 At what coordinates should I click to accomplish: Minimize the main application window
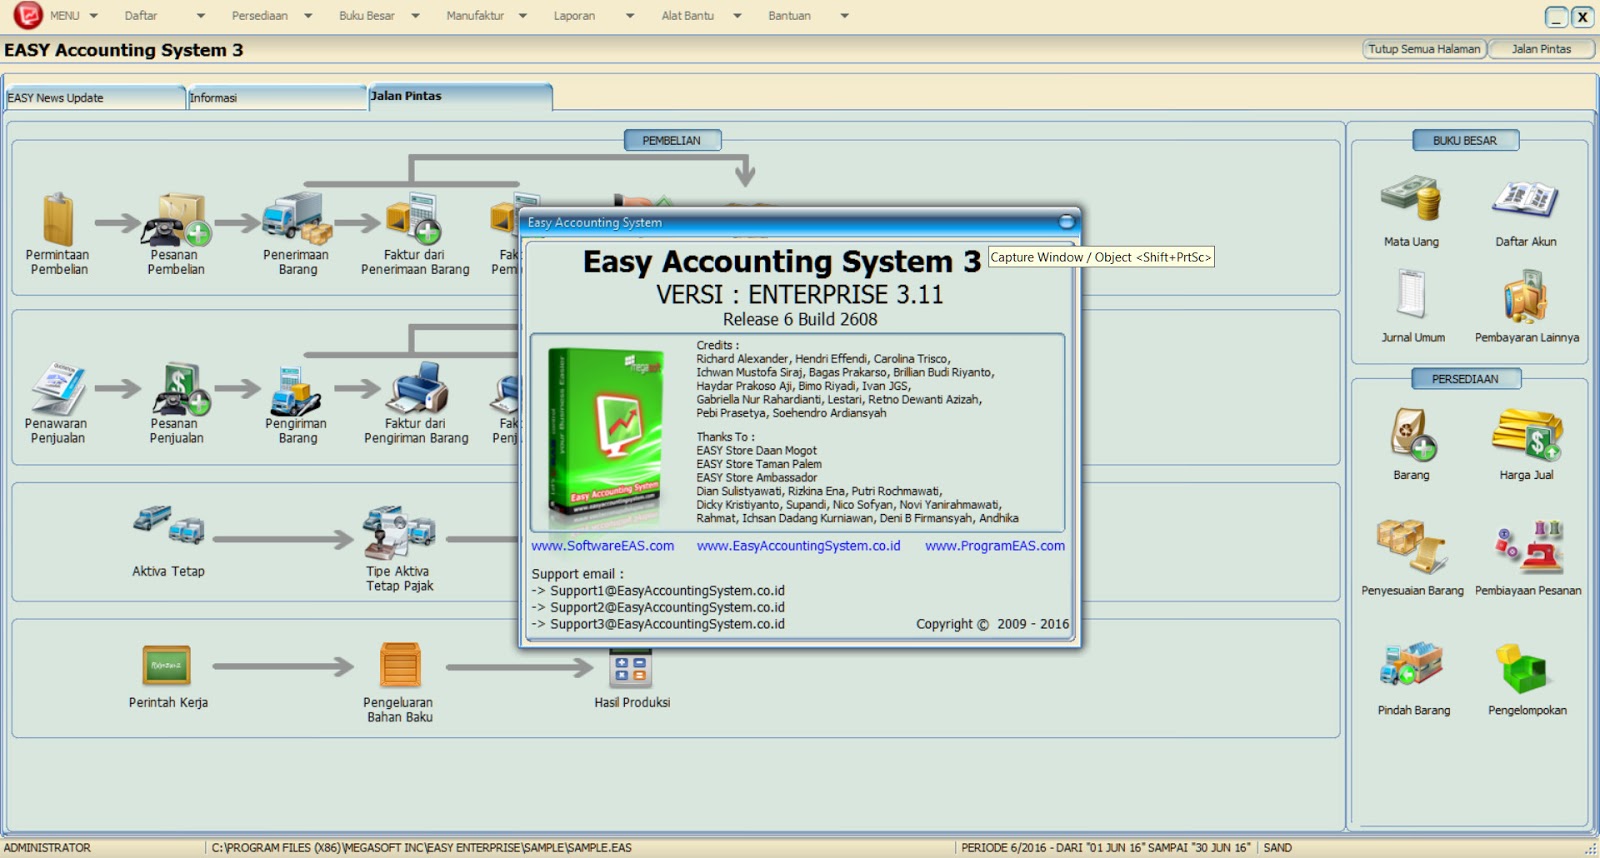pos(1556,17)
